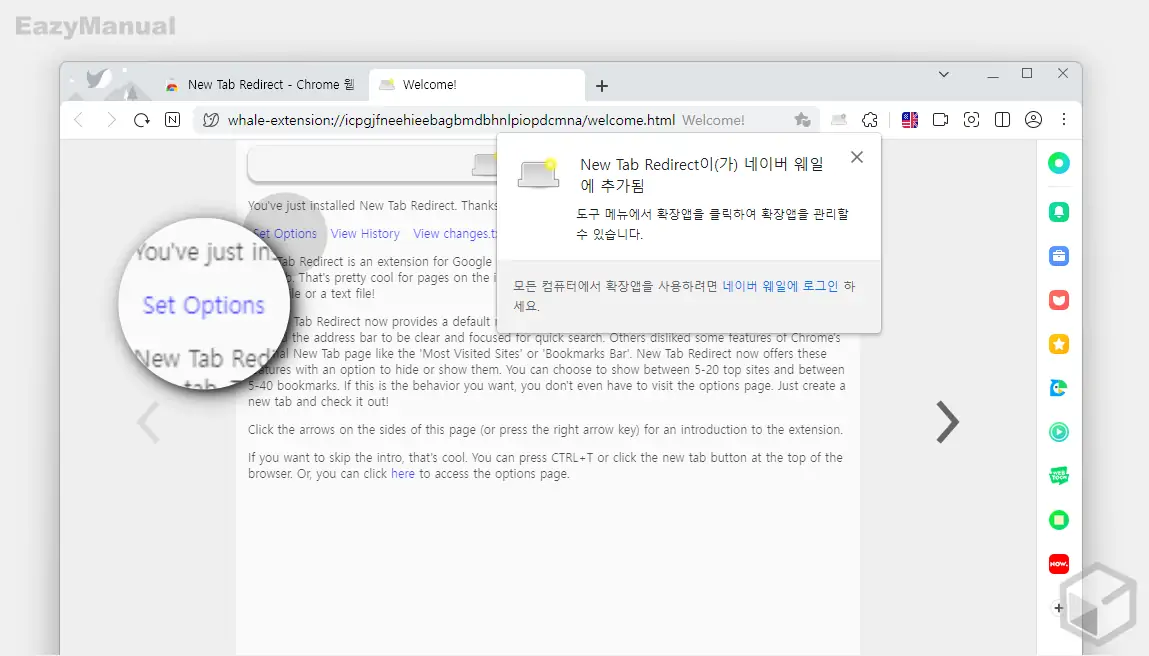Open the green square sidebar app
The height and width of the screenshot is (656, 1149).
coord(1059,520)
